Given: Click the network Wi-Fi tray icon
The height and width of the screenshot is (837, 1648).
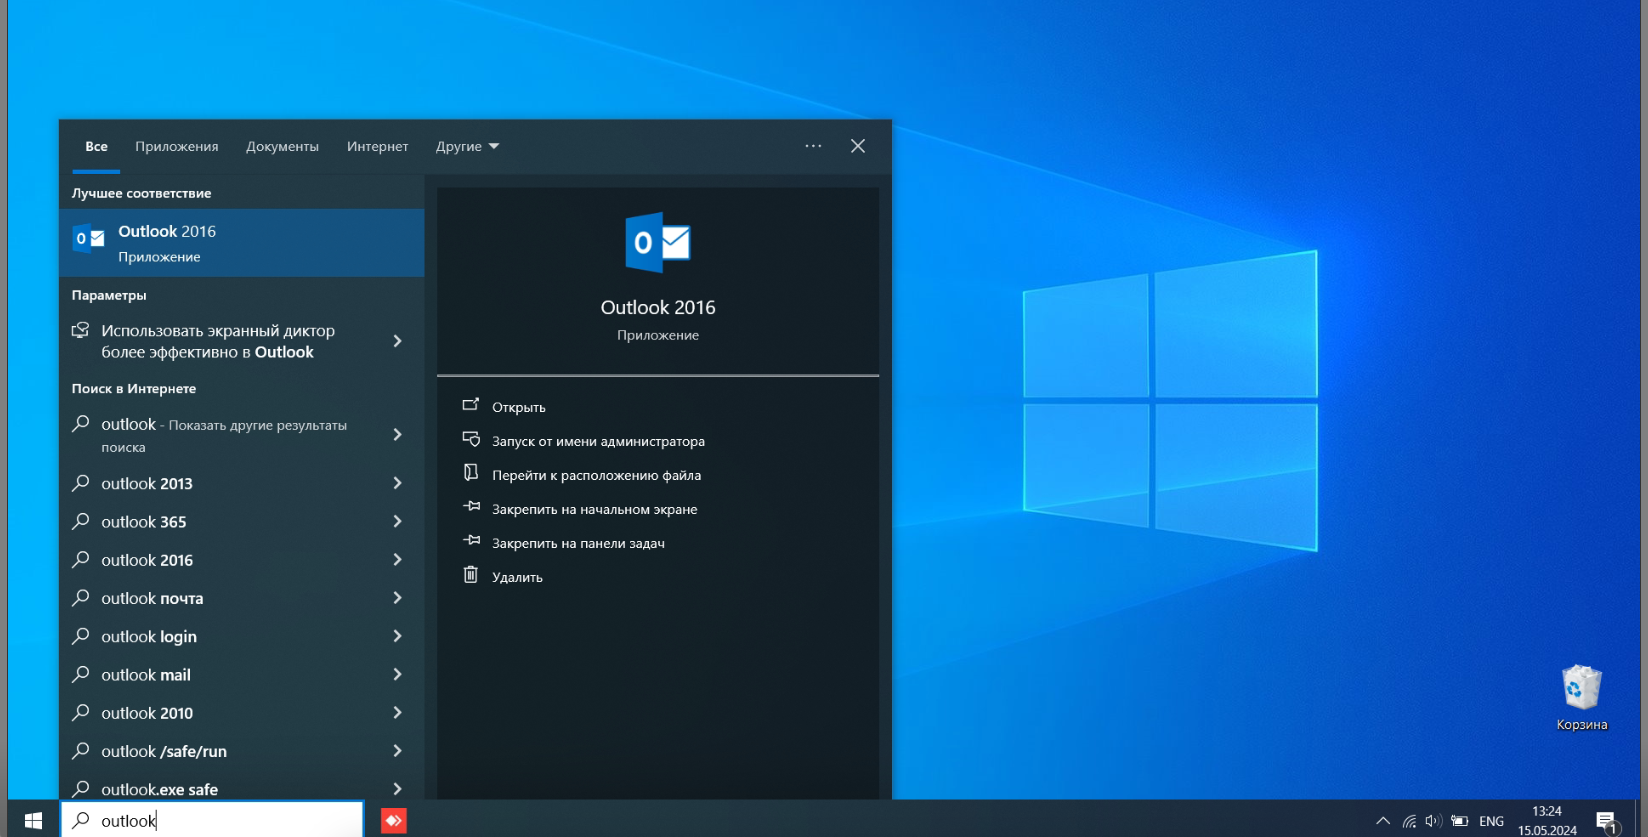Looking at the screenshot, I should (x=1409, y=821).
